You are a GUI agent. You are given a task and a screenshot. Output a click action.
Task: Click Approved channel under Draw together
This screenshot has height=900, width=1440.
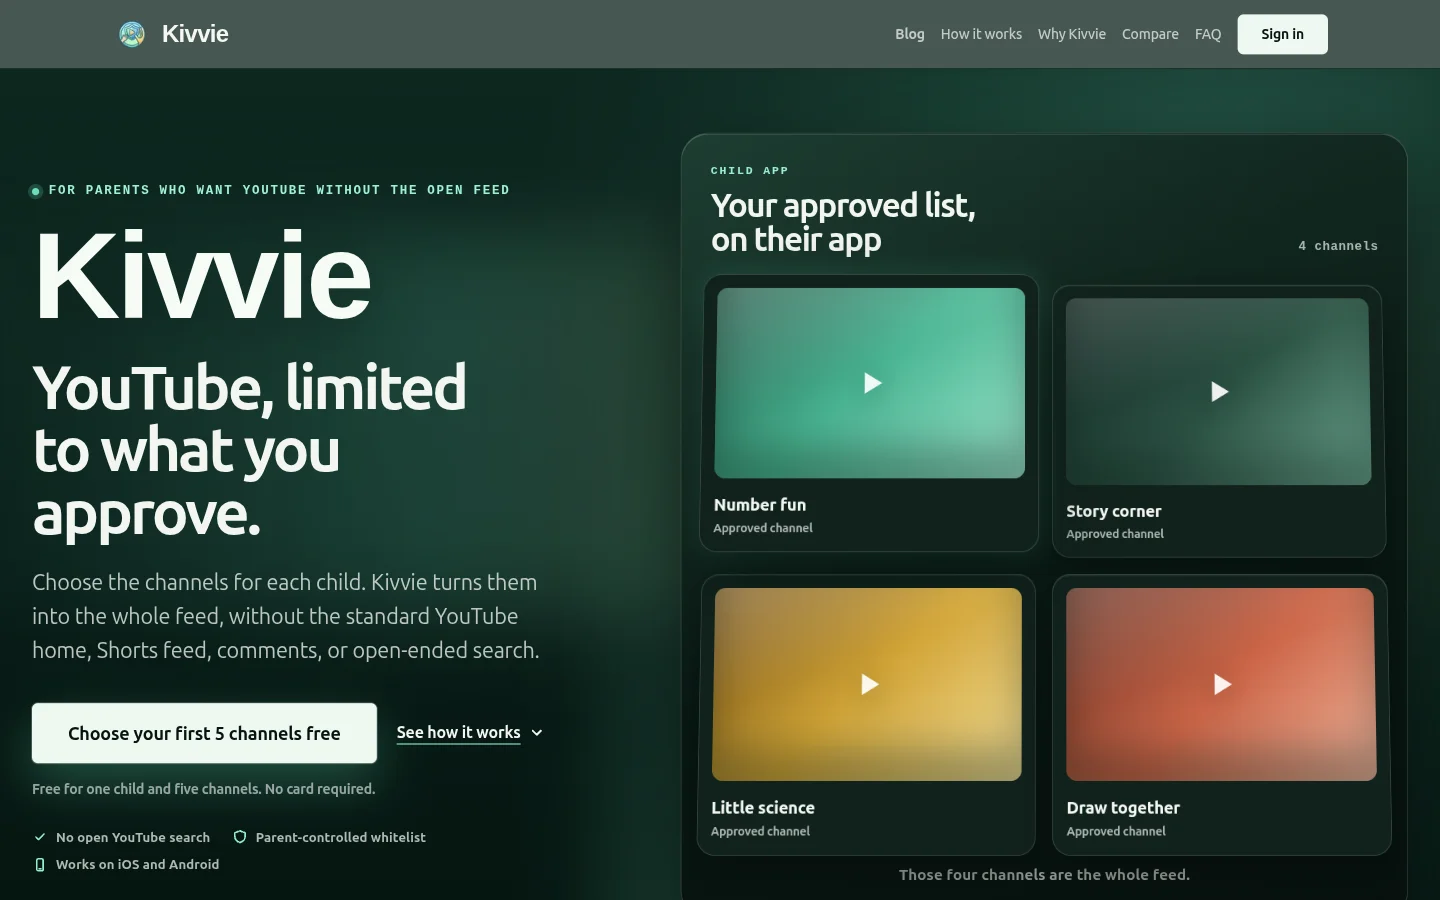(1116, 831)
